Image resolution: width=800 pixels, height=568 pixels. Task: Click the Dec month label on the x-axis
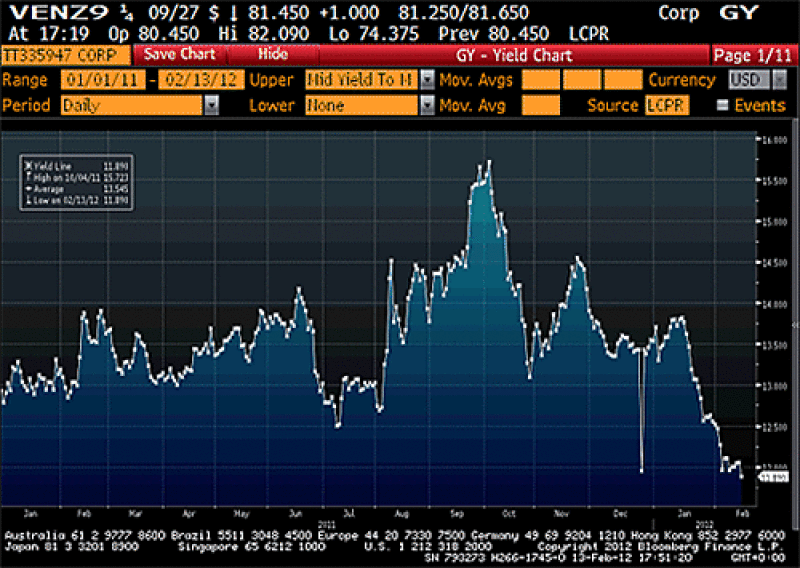point(620,513)
